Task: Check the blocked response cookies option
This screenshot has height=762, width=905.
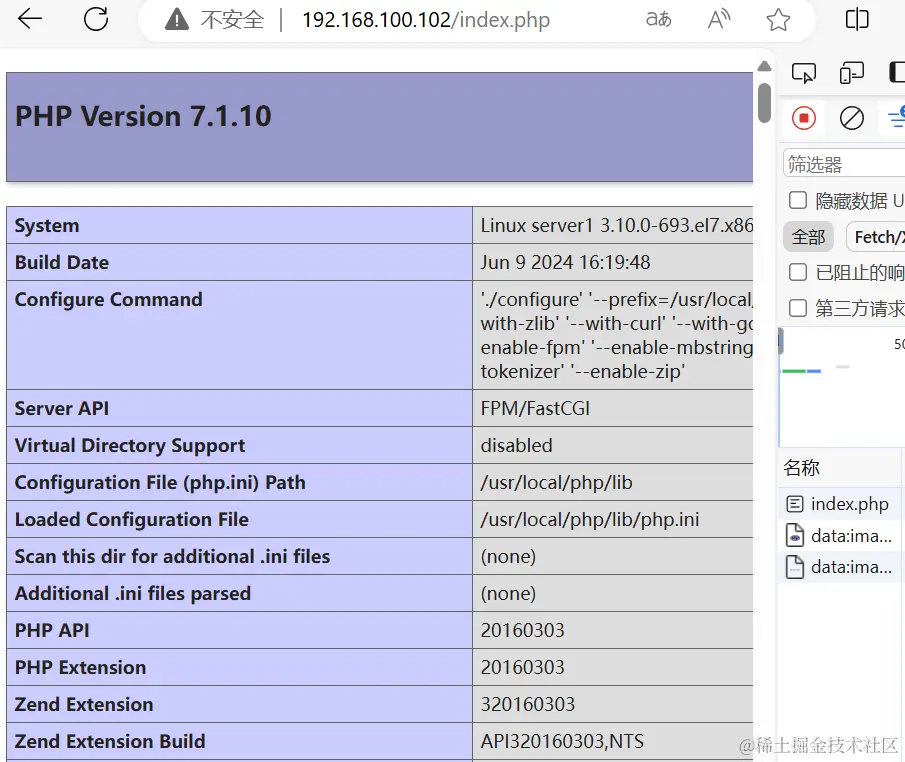Action: pyautogui.click(x=798, y=272)
